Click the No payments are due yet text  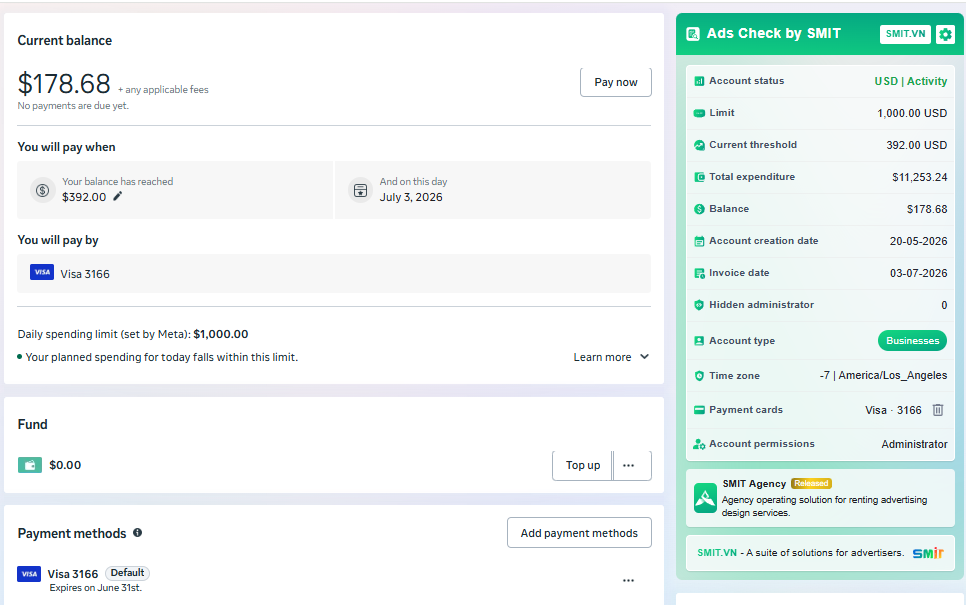[73, 106]
